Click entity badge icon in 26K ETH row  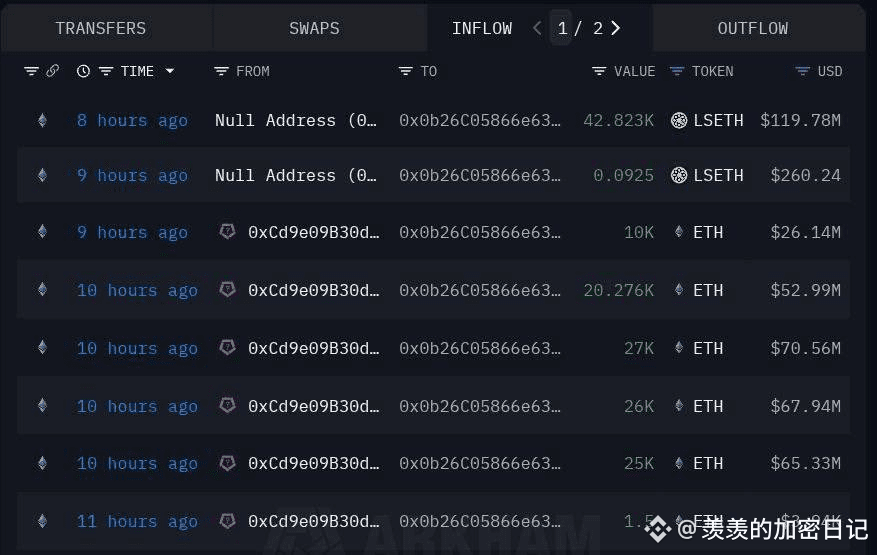pos(227,405)
